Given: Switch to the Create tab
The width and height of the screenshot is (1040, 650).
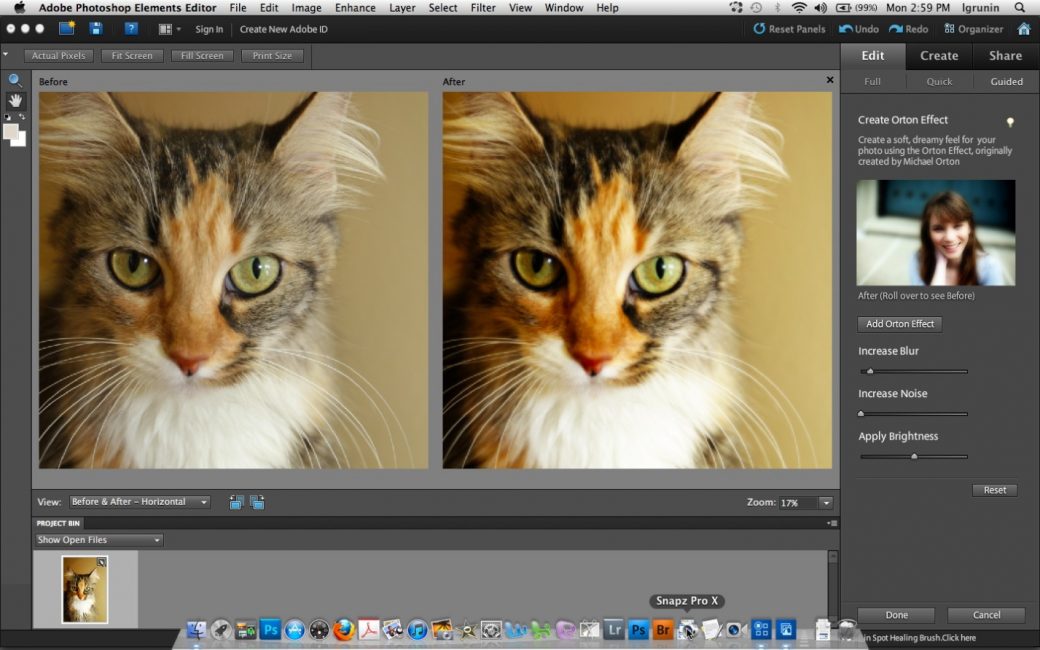Looking at the screenshot, I should pos(939,56).
